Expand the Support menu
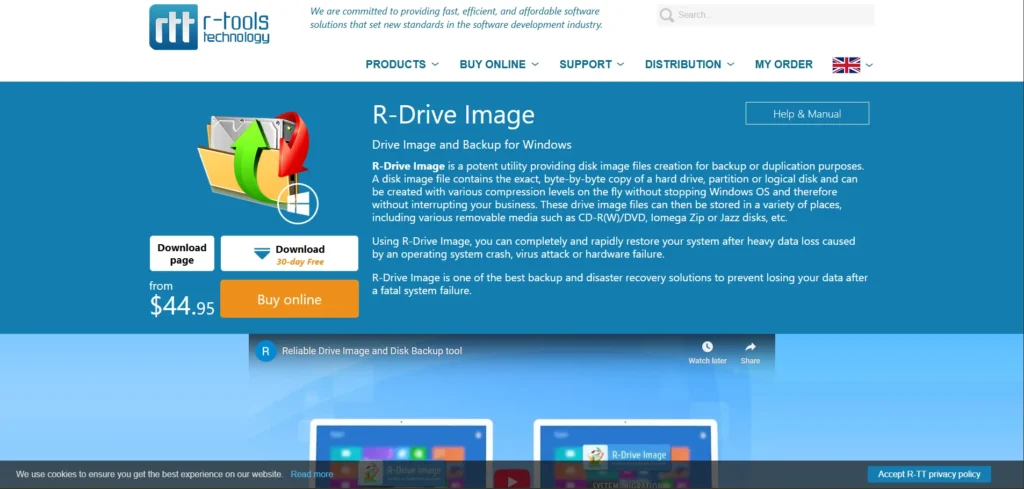The height and width of the screenshot is (489, 1024). click(592, 64)
